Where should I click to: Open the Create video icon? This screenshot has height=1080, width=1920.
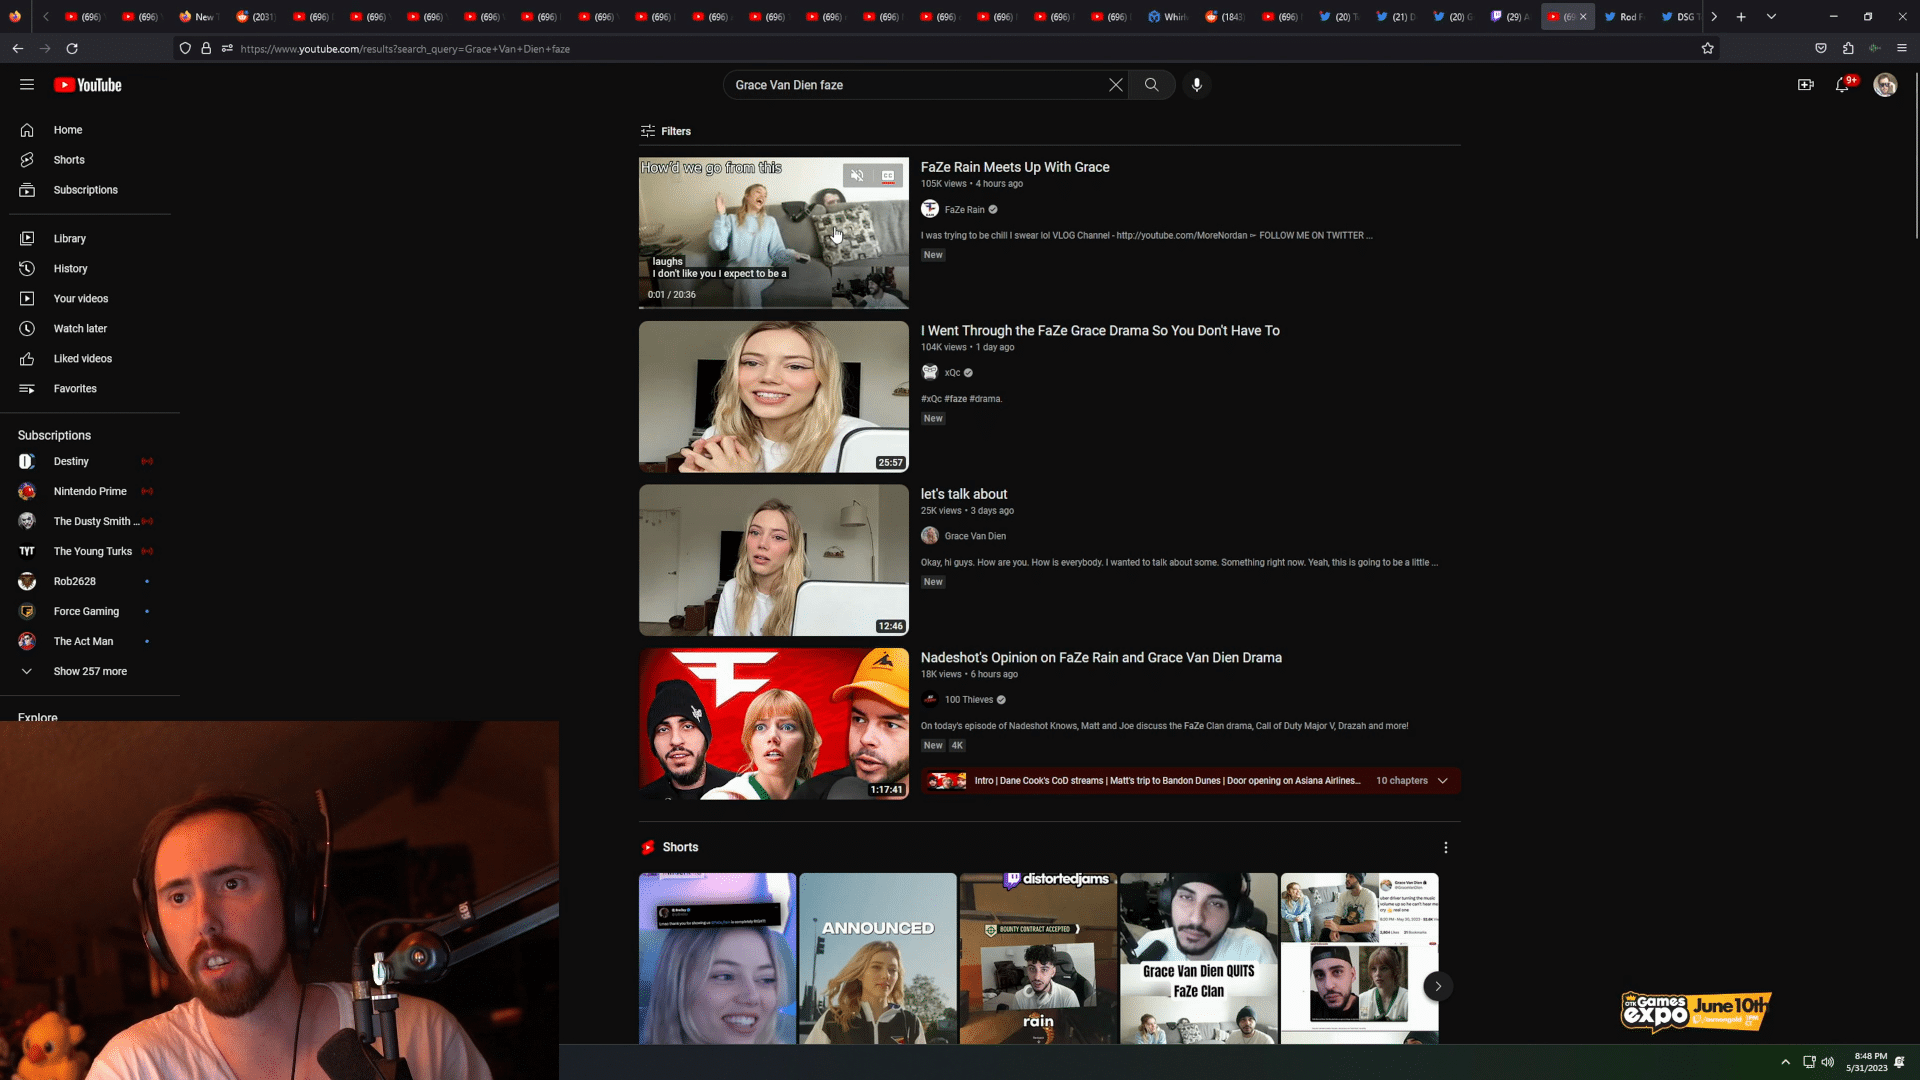coord(1806,85)
